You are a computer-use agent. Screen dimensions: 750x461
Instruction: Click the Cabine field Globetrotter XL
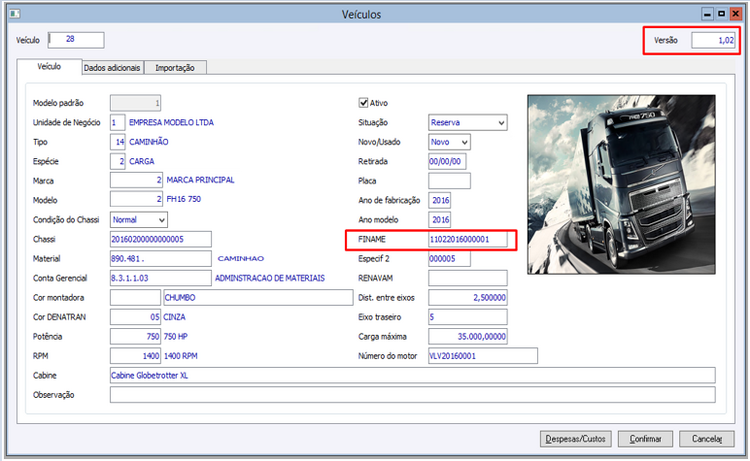(x=413, y=375)
